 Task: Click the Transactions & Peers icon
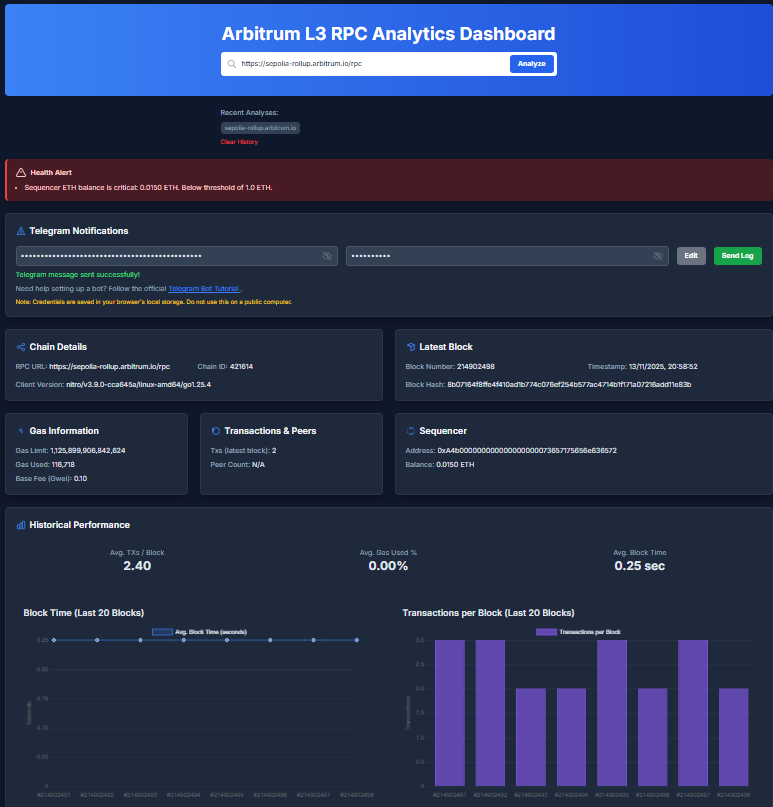point(216,431)
